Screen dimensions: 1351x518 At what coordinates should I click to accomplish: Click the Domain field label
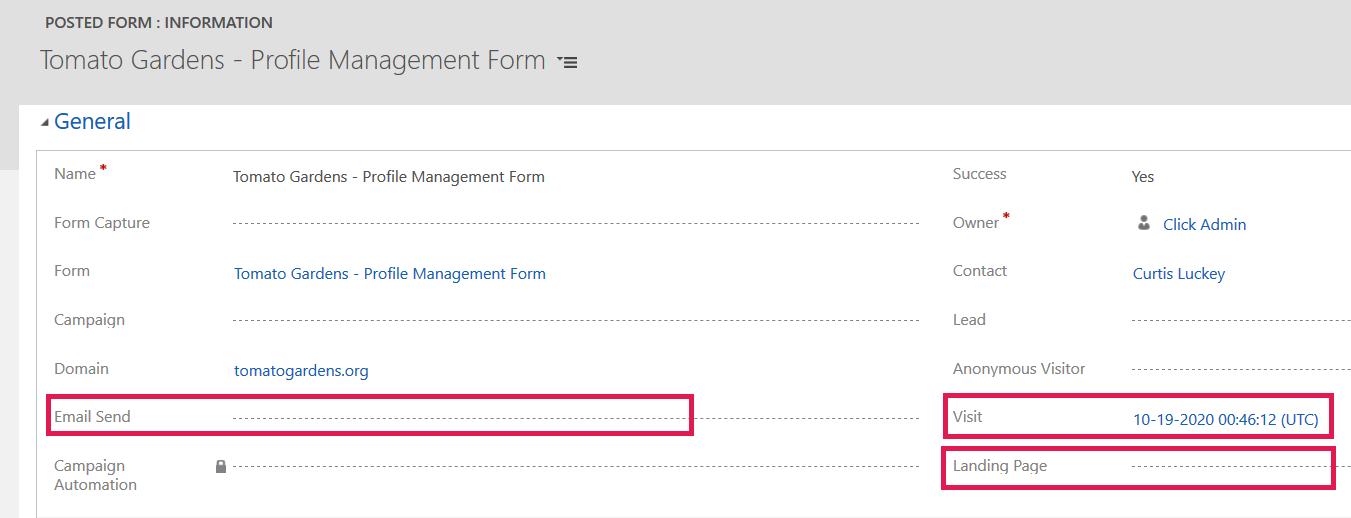81,369
